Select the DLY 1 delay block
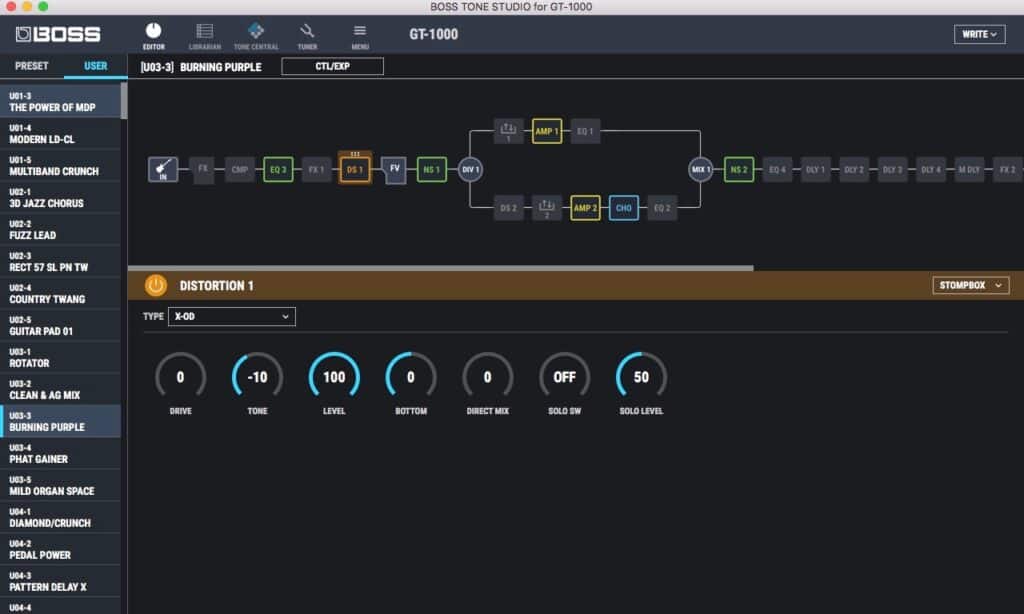 coord(816,170)
